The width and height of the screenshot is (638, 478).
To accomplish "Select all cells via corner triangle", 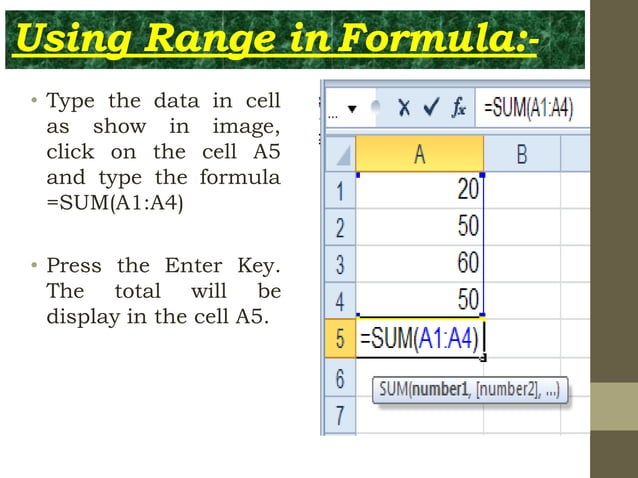I will point(341,155).
